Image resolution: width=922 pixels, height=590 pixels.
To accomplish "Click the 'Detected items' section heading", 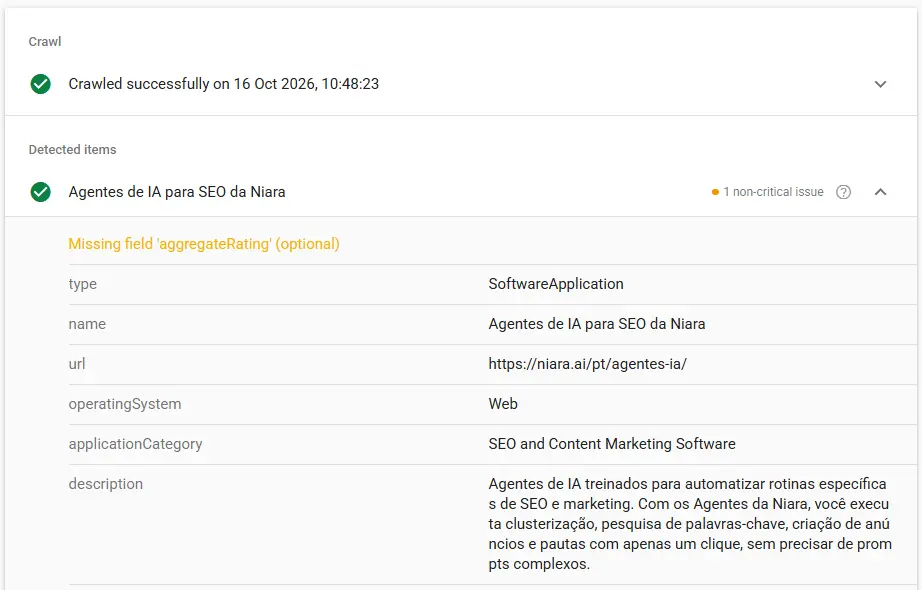I will 72,149.
